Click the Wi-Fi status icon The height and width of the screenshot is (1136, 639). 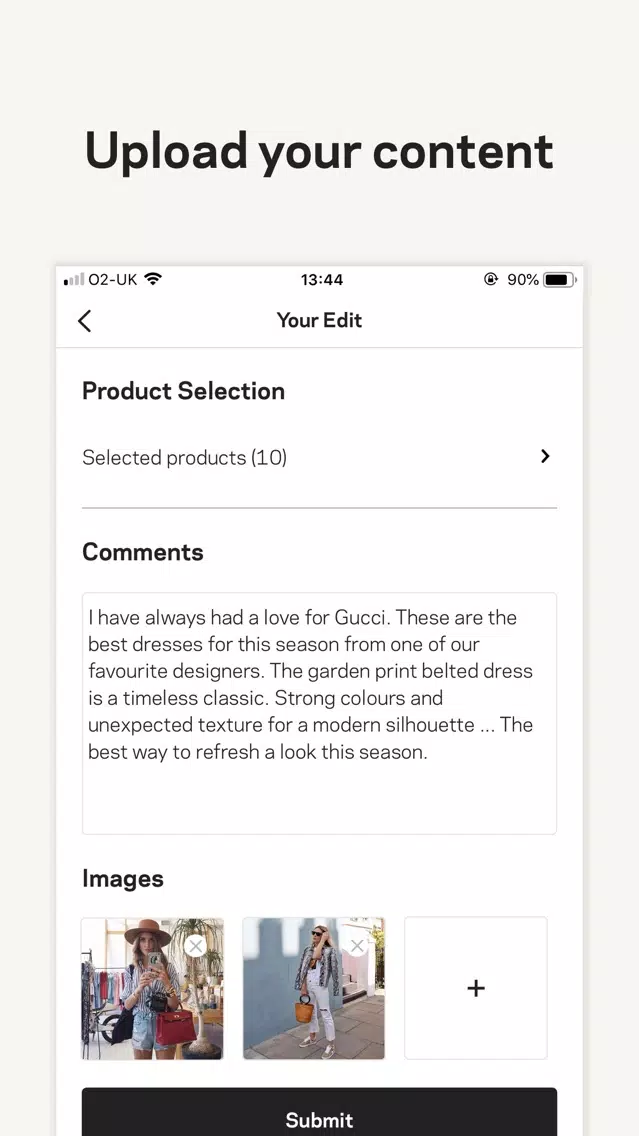pos(153,279)
